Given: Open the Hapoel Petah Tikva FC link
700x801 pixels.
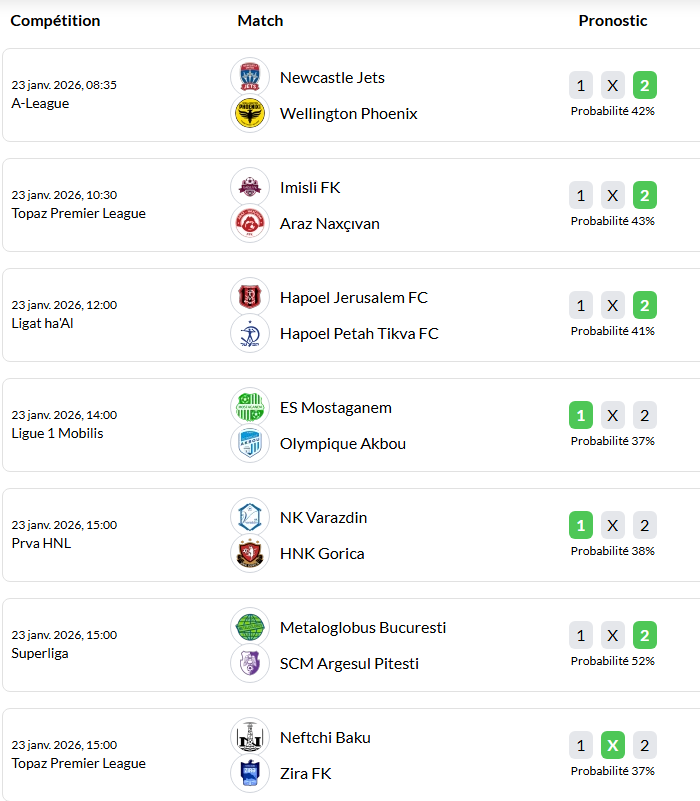Looking at the screenshot, I should coord(359,334).
